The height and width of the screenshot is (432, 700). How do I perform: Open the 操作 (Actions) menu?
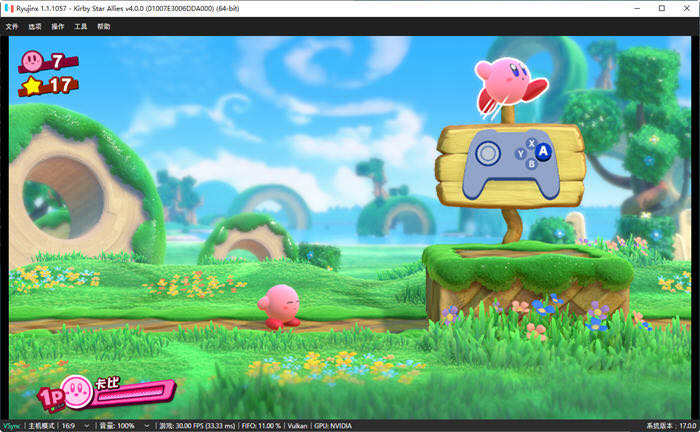tap(58, 27)
